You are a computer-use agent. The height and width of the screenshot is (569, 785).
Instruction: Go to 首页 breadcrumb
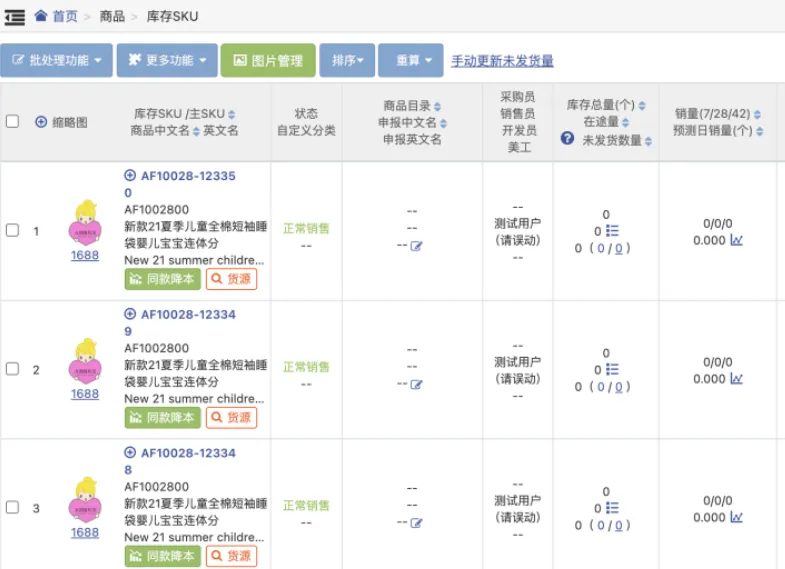[65, 17]
